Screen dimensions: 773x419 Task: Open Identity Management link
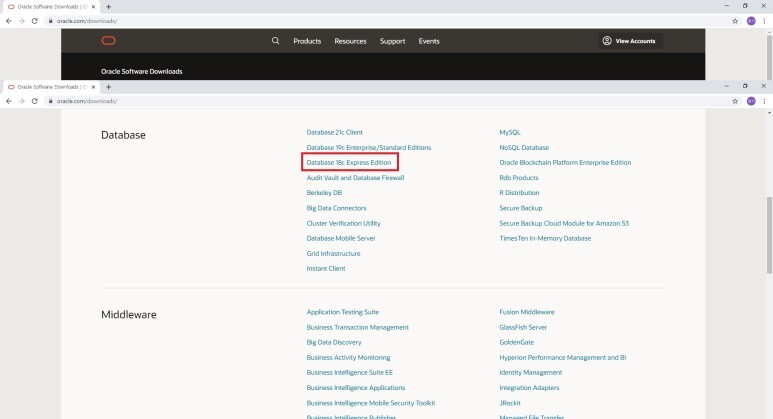coord(530,373)
